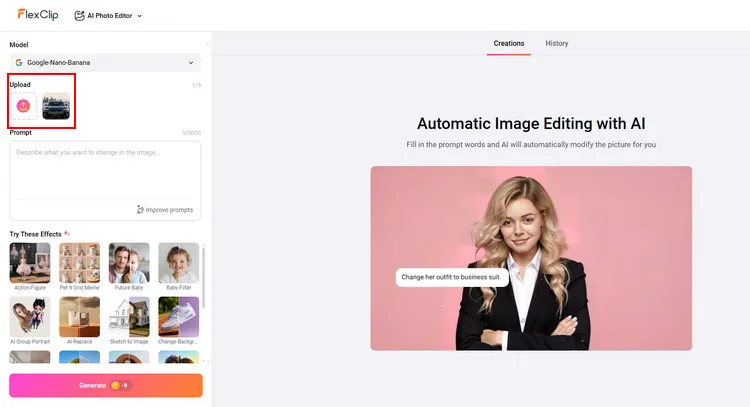Click the Try These Effects sparkle icon
The width and height of the screenshot is (750, 407).
coord(67,233)
